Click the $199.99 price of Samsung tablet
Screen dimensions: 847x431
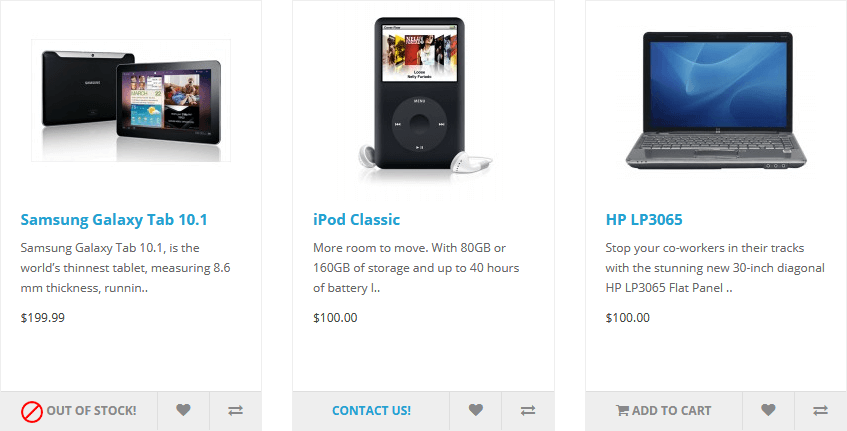click(43, 318)
